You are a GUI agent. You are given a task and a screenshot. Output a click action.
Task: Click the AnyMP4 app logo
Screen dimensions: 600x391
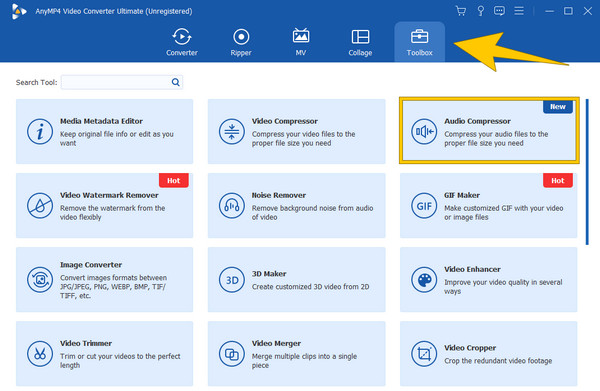[18, 11]
